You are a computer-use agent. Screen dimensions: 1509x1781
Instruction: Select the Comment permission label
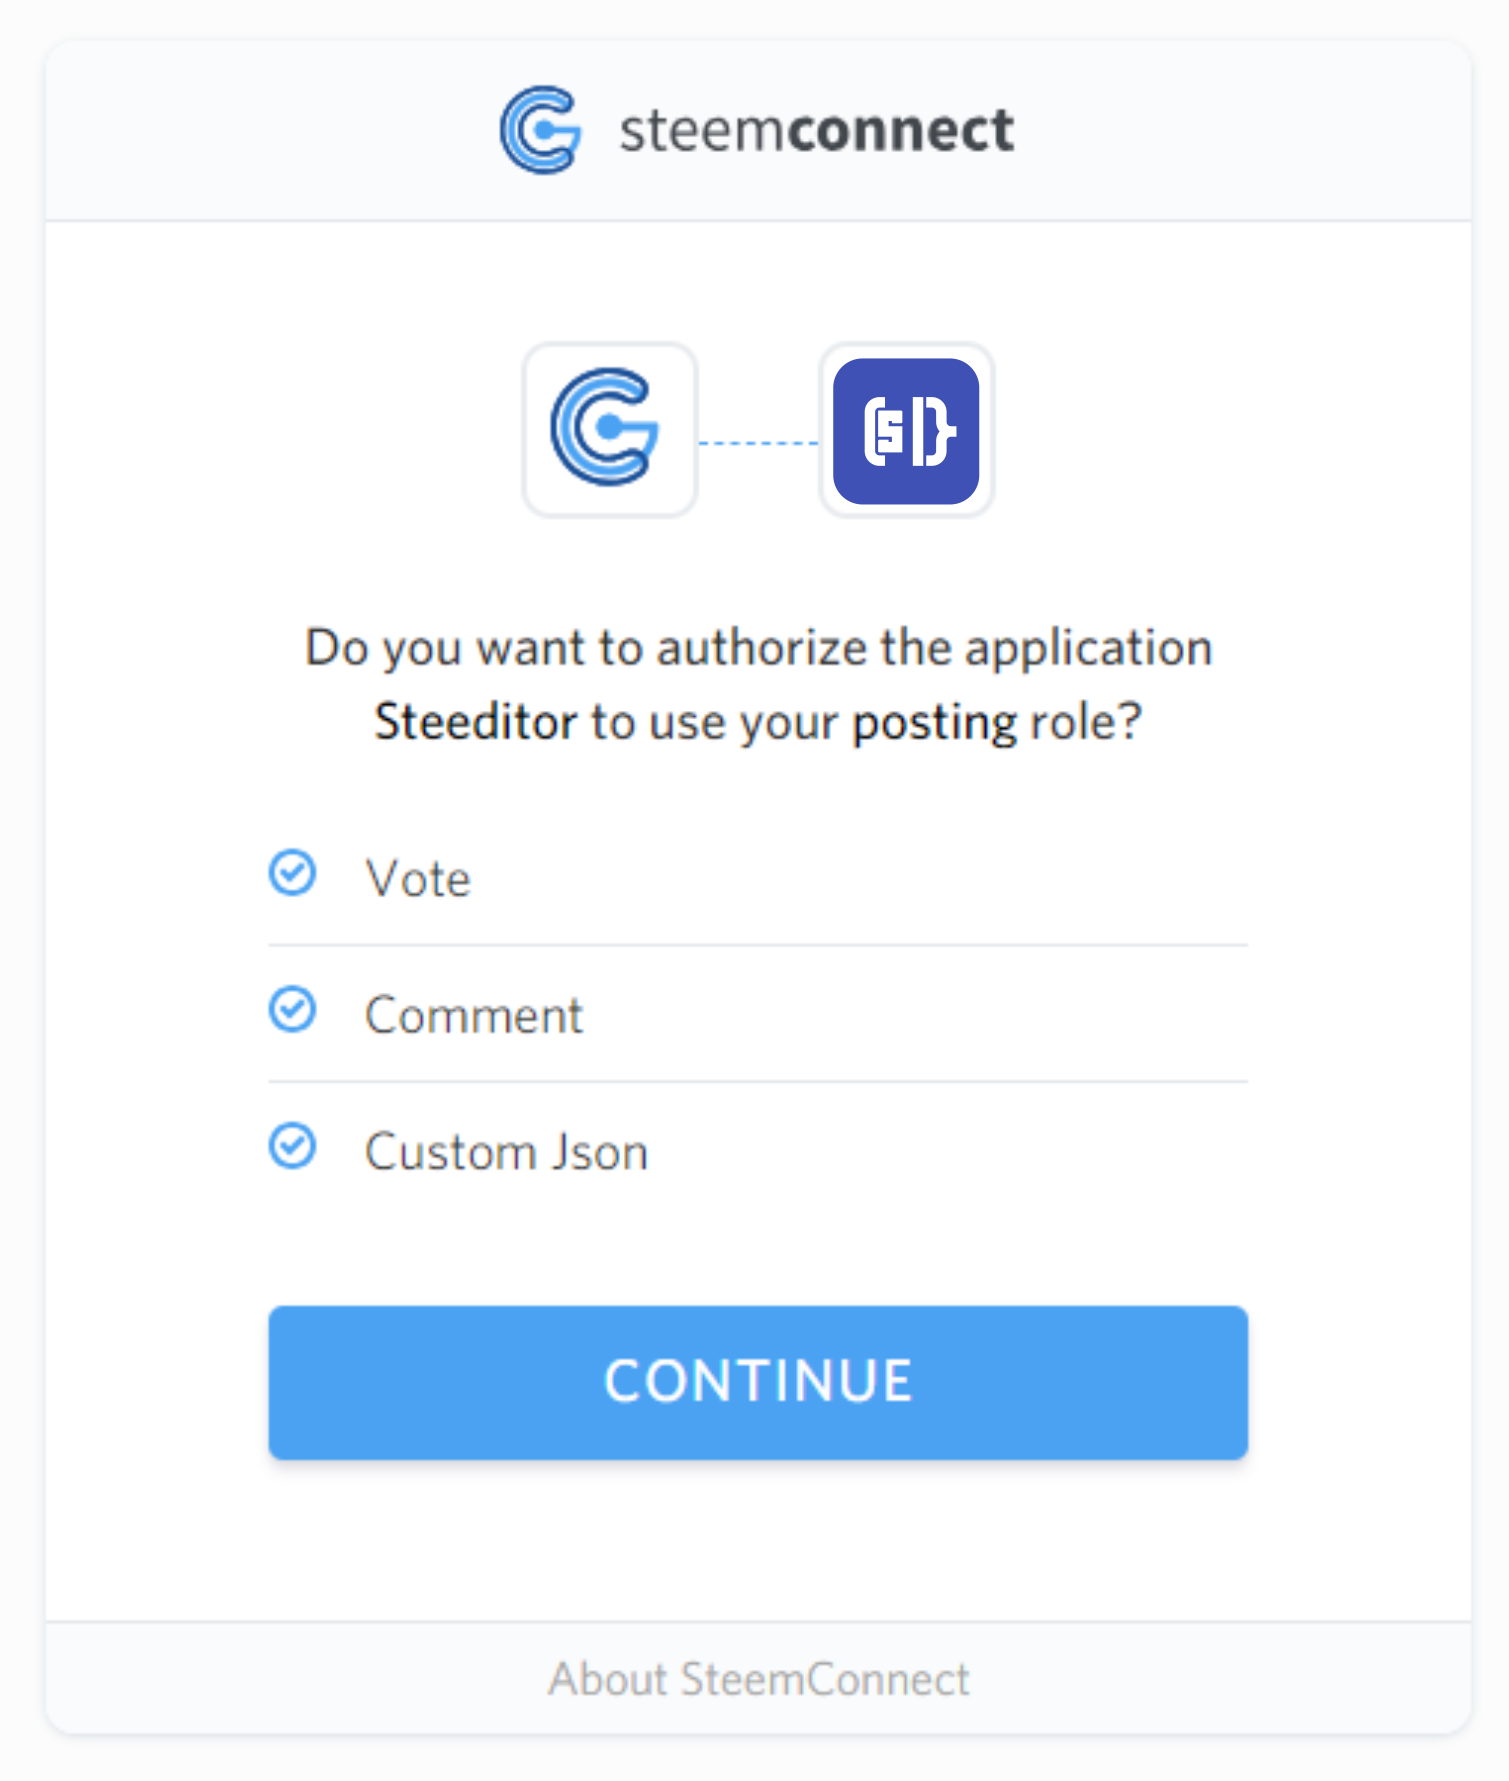tap(473, 1016)
